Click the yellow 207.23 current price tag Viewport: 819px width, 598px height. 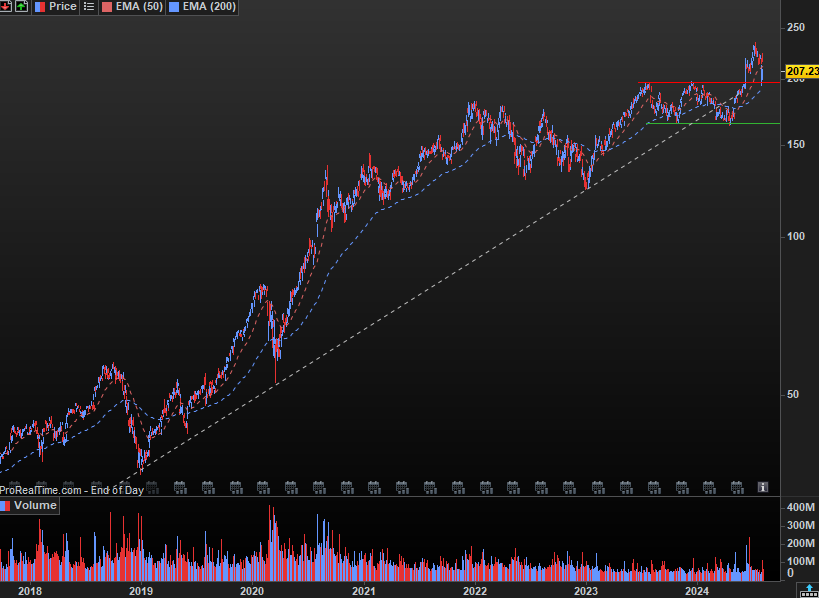[802, 71]
